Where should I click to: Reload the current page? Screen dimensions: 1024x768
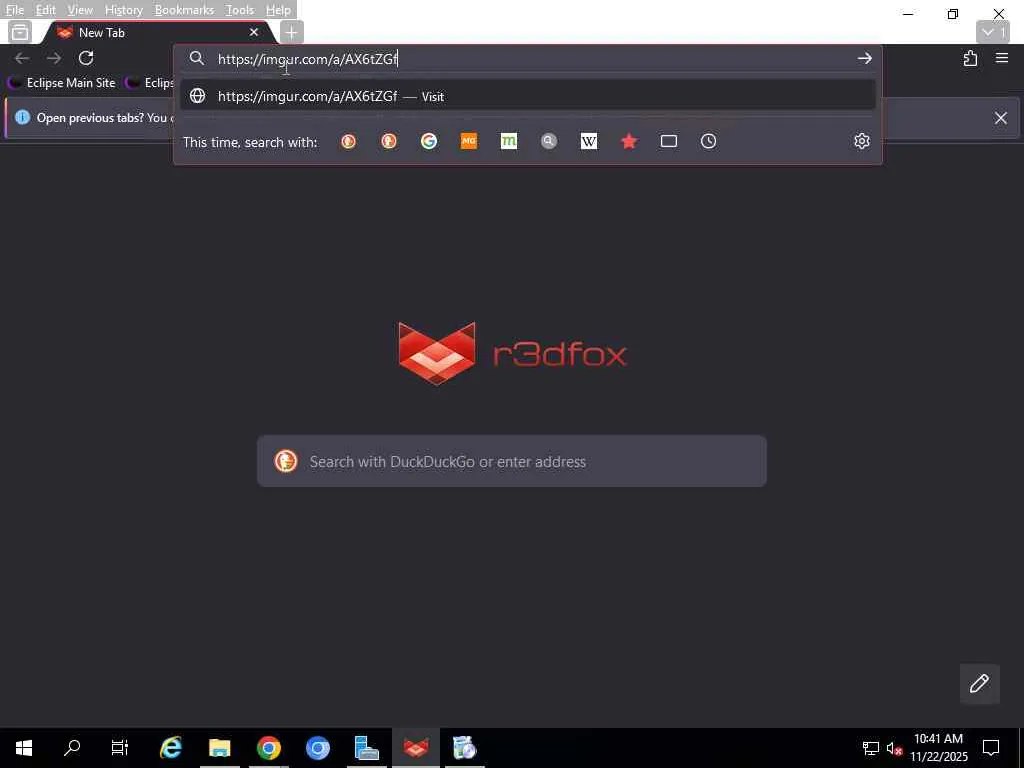click(86, 58)
